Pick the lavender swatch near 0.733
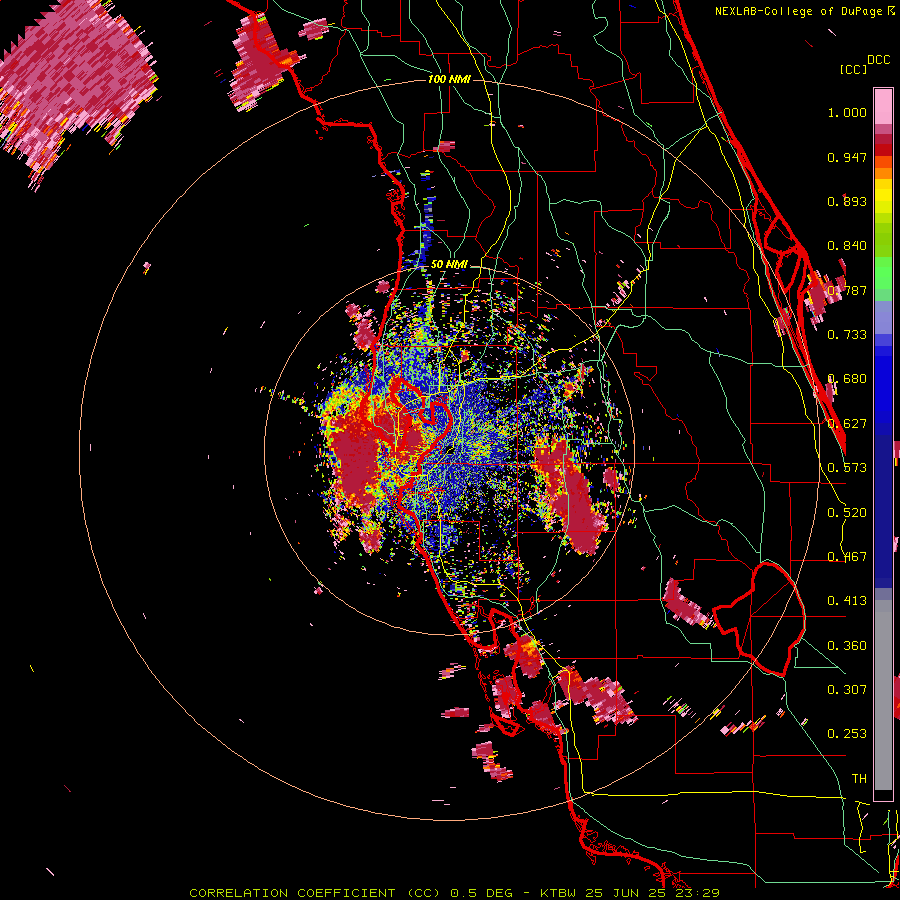 click(883, 323)
